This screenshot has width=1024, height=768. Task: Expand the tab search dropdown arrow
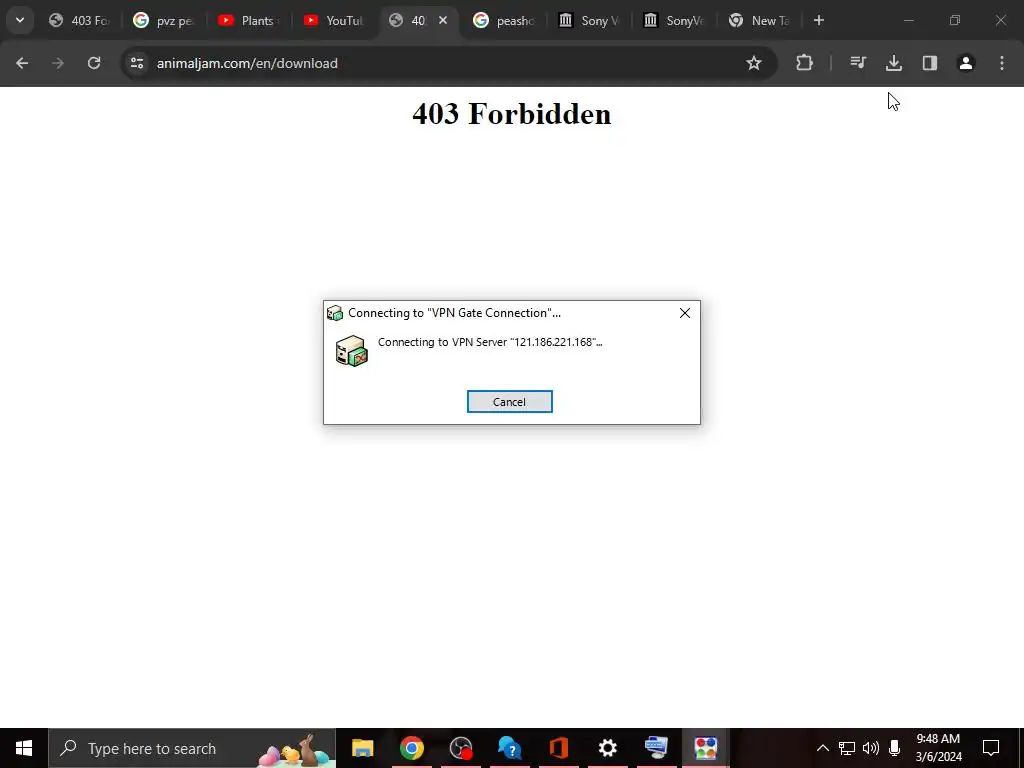coord(20,20)
